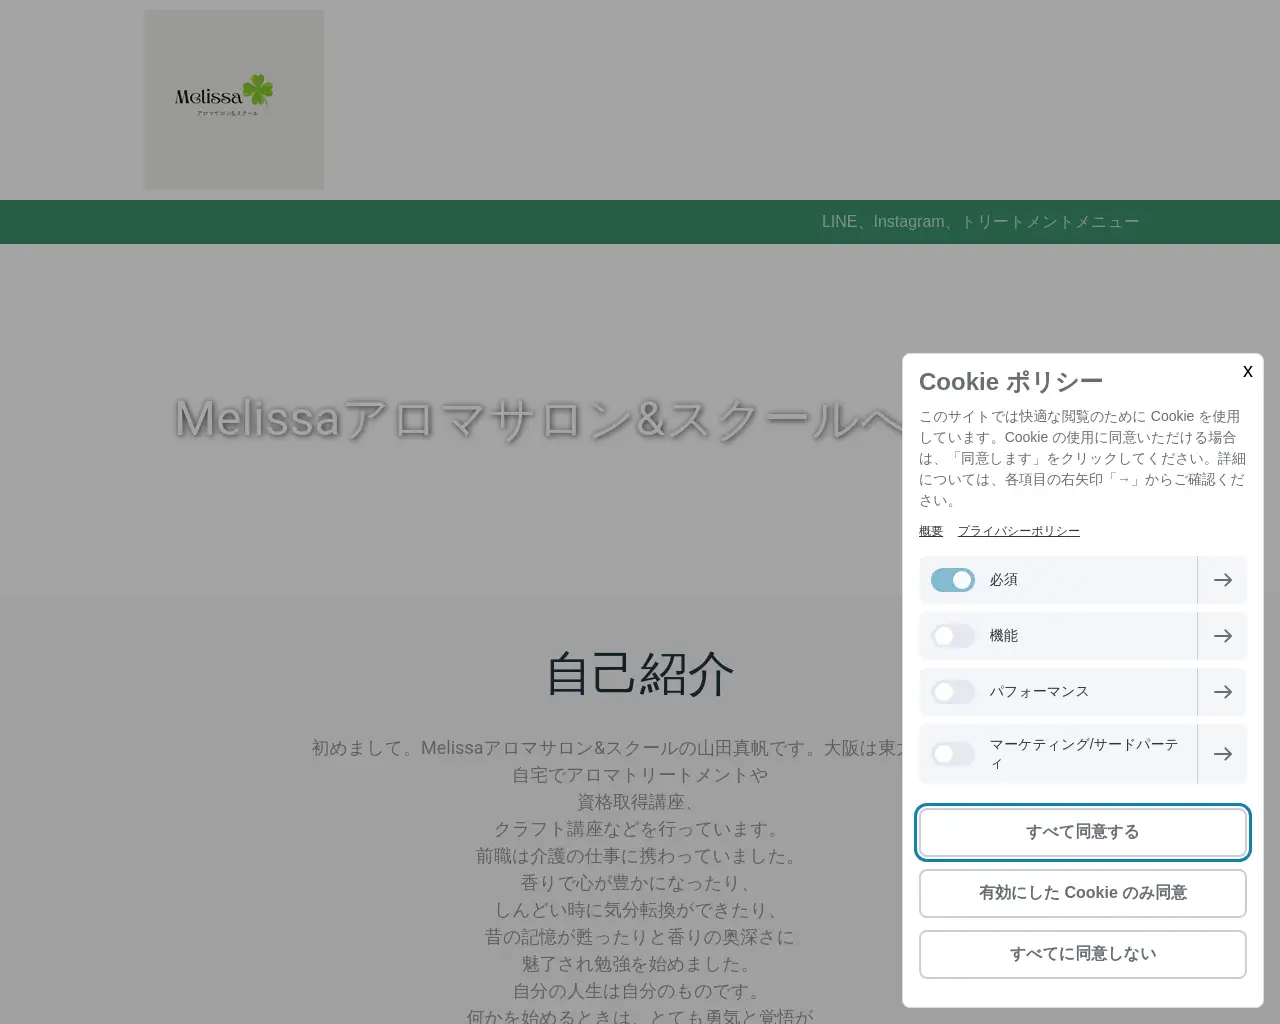Expand マーケティング details via right arrow
The height and width of the screenshot is (1024, 1280).
[x=1222, y=754]
